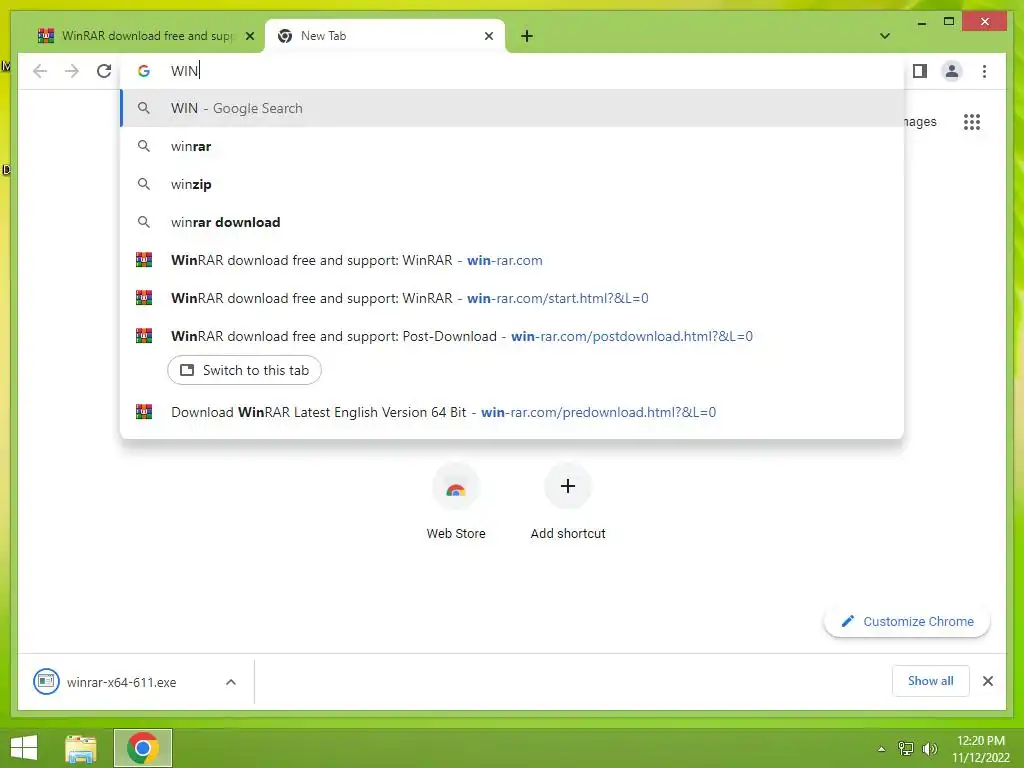Open the volume tray icon
Viewport: 1024px width, 768px height.
[929, 749]
